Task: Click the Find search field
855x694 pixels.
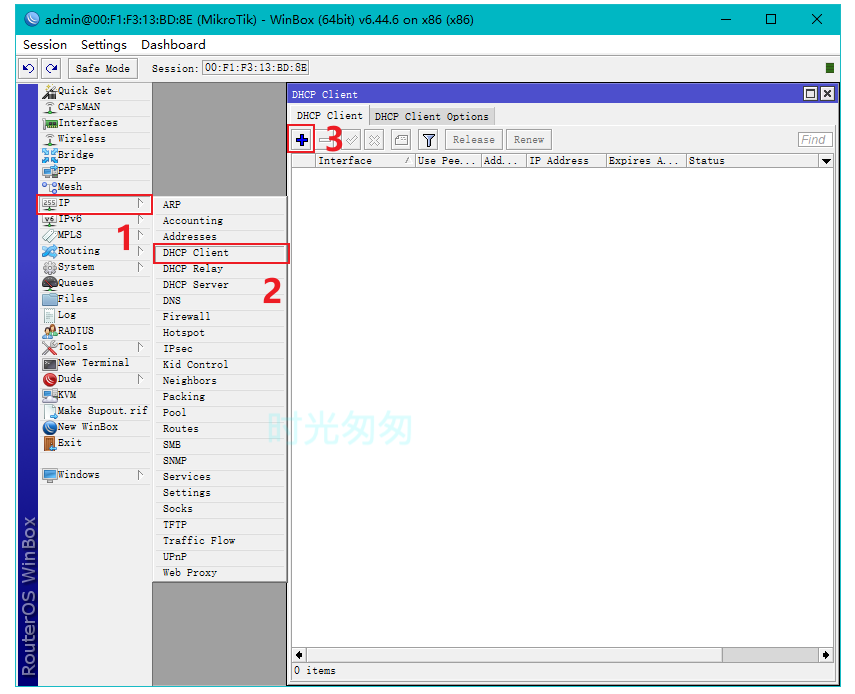Action: [815, 140]
